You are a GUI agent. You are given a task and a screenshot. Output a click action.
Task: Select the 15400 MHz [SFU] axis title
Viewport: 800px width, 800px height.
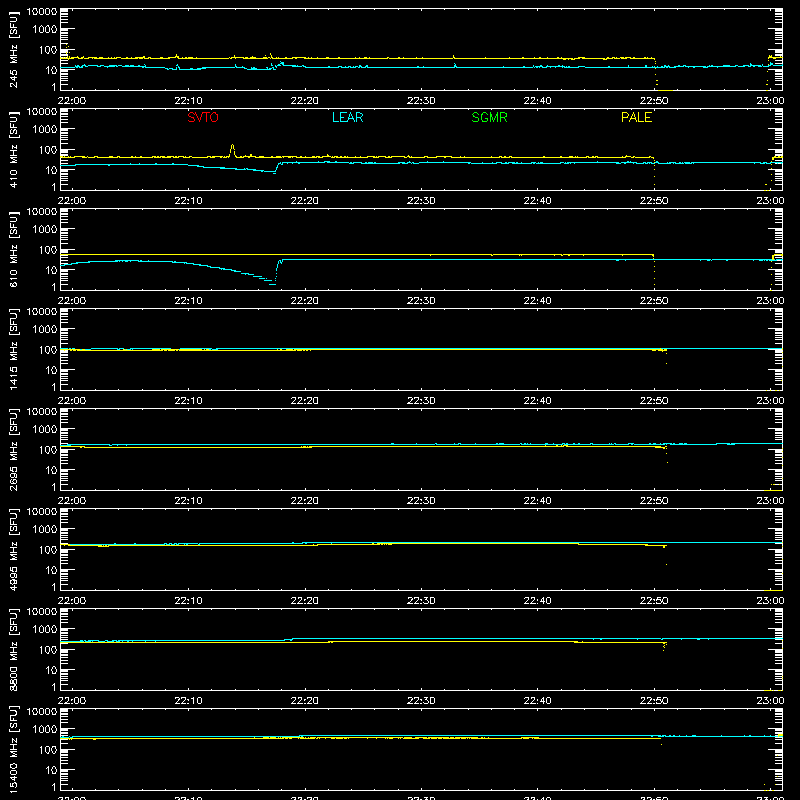tap(13, 749)
